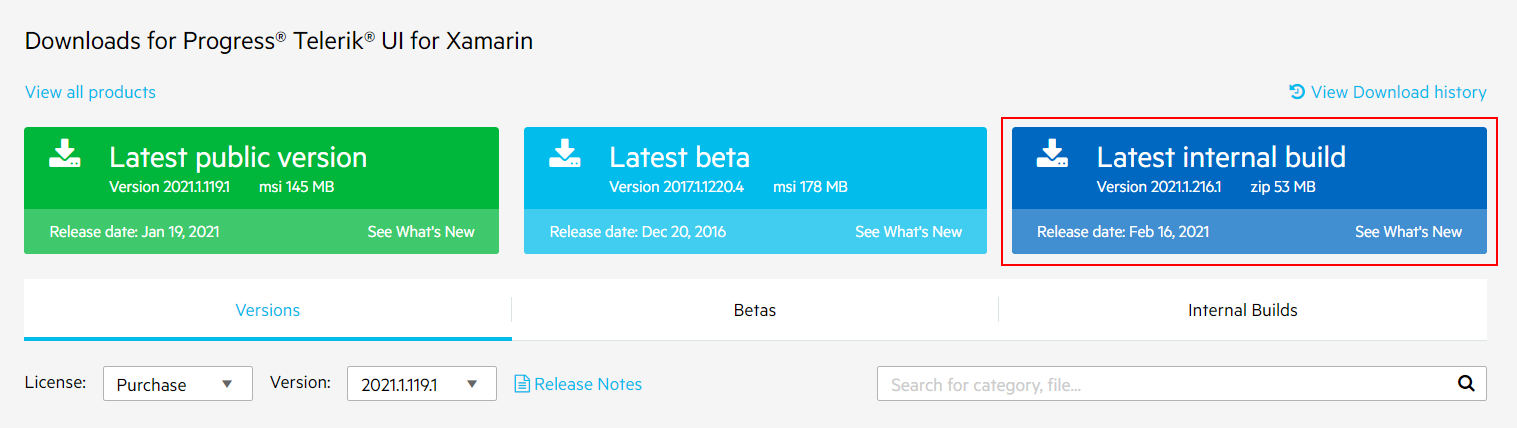1517x428 pixels.
Task: Download the Latest internal build via blue title
Action: click(1221, 157)
